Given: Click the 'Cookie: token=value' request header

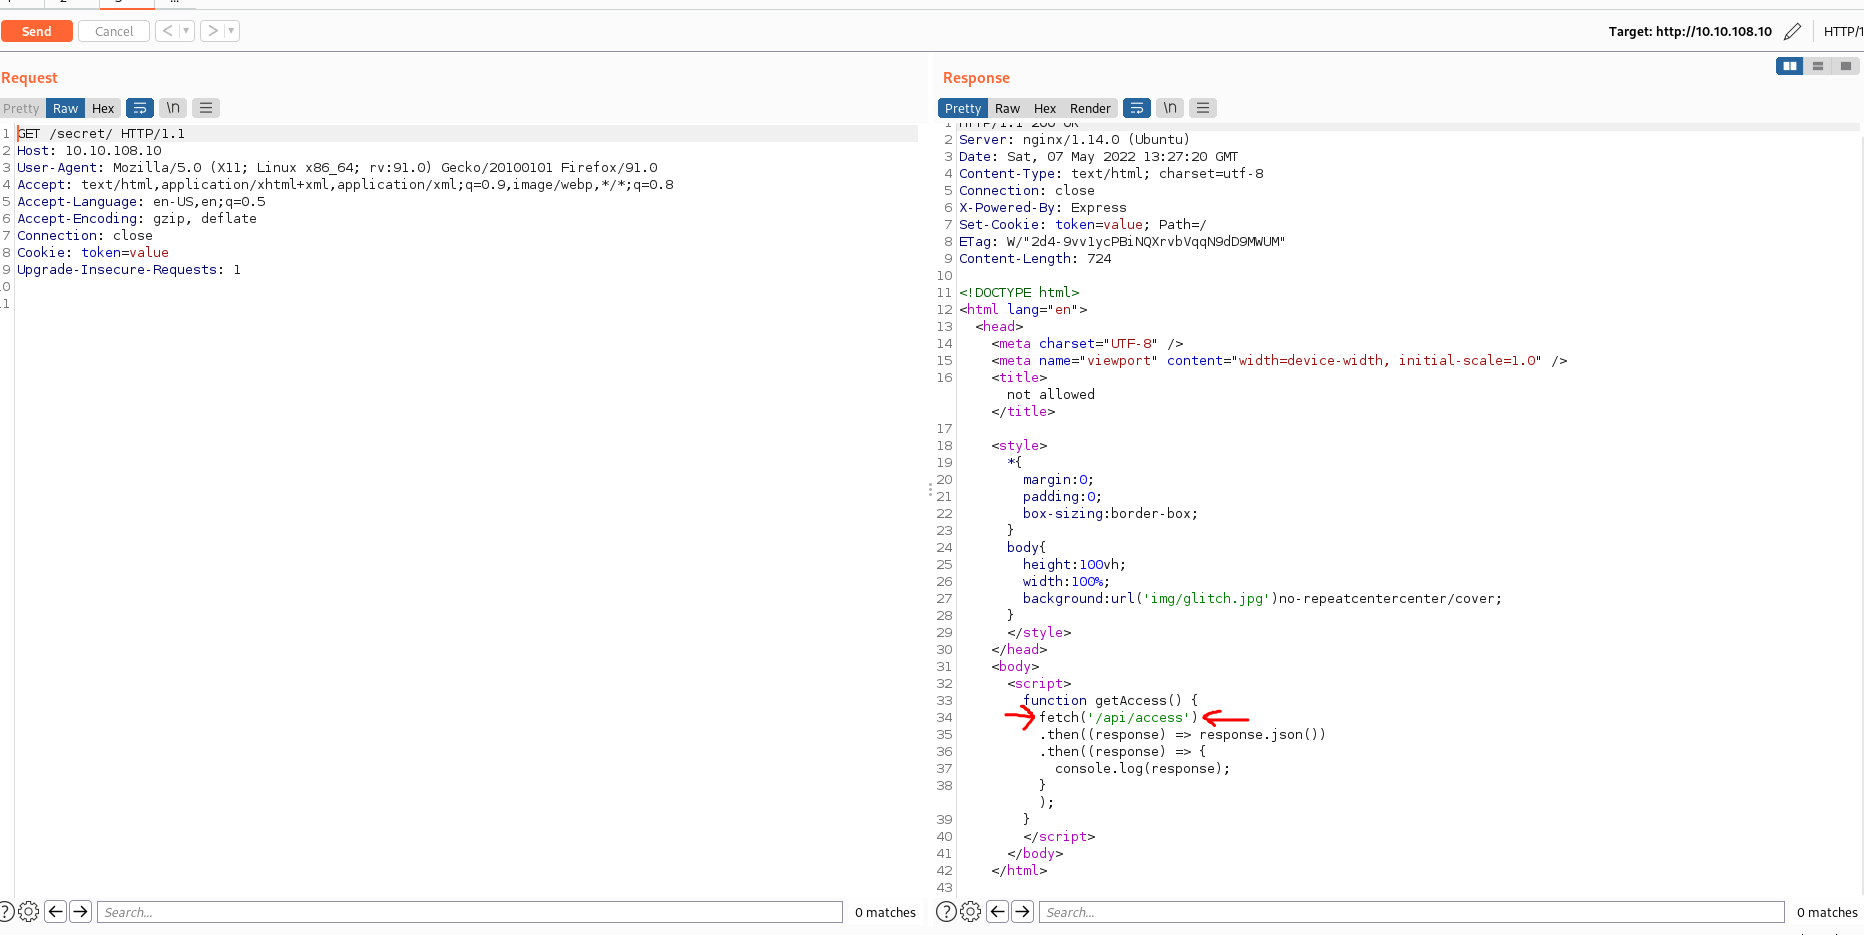Looking at the screenshot, I should (93, 253).
